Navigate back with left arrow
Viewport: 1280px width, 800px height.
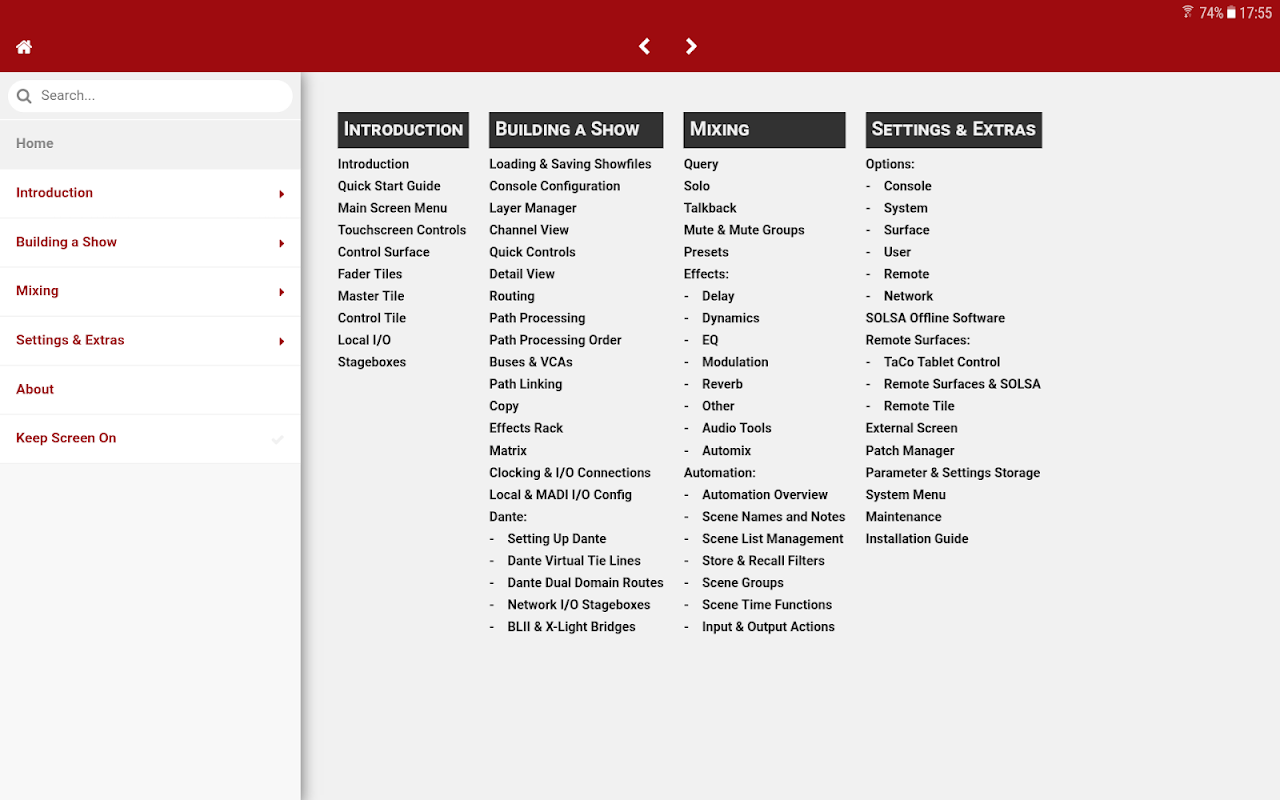pyautogui.click(x=644, y=46)
